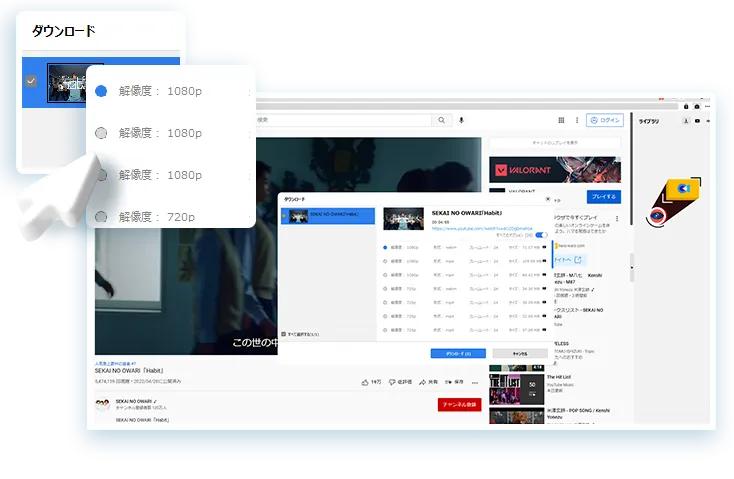The height and width of the screenshot is (479, 734).
Task: Open the youtube.com video URL link in dialog
Action: point(482,228)
